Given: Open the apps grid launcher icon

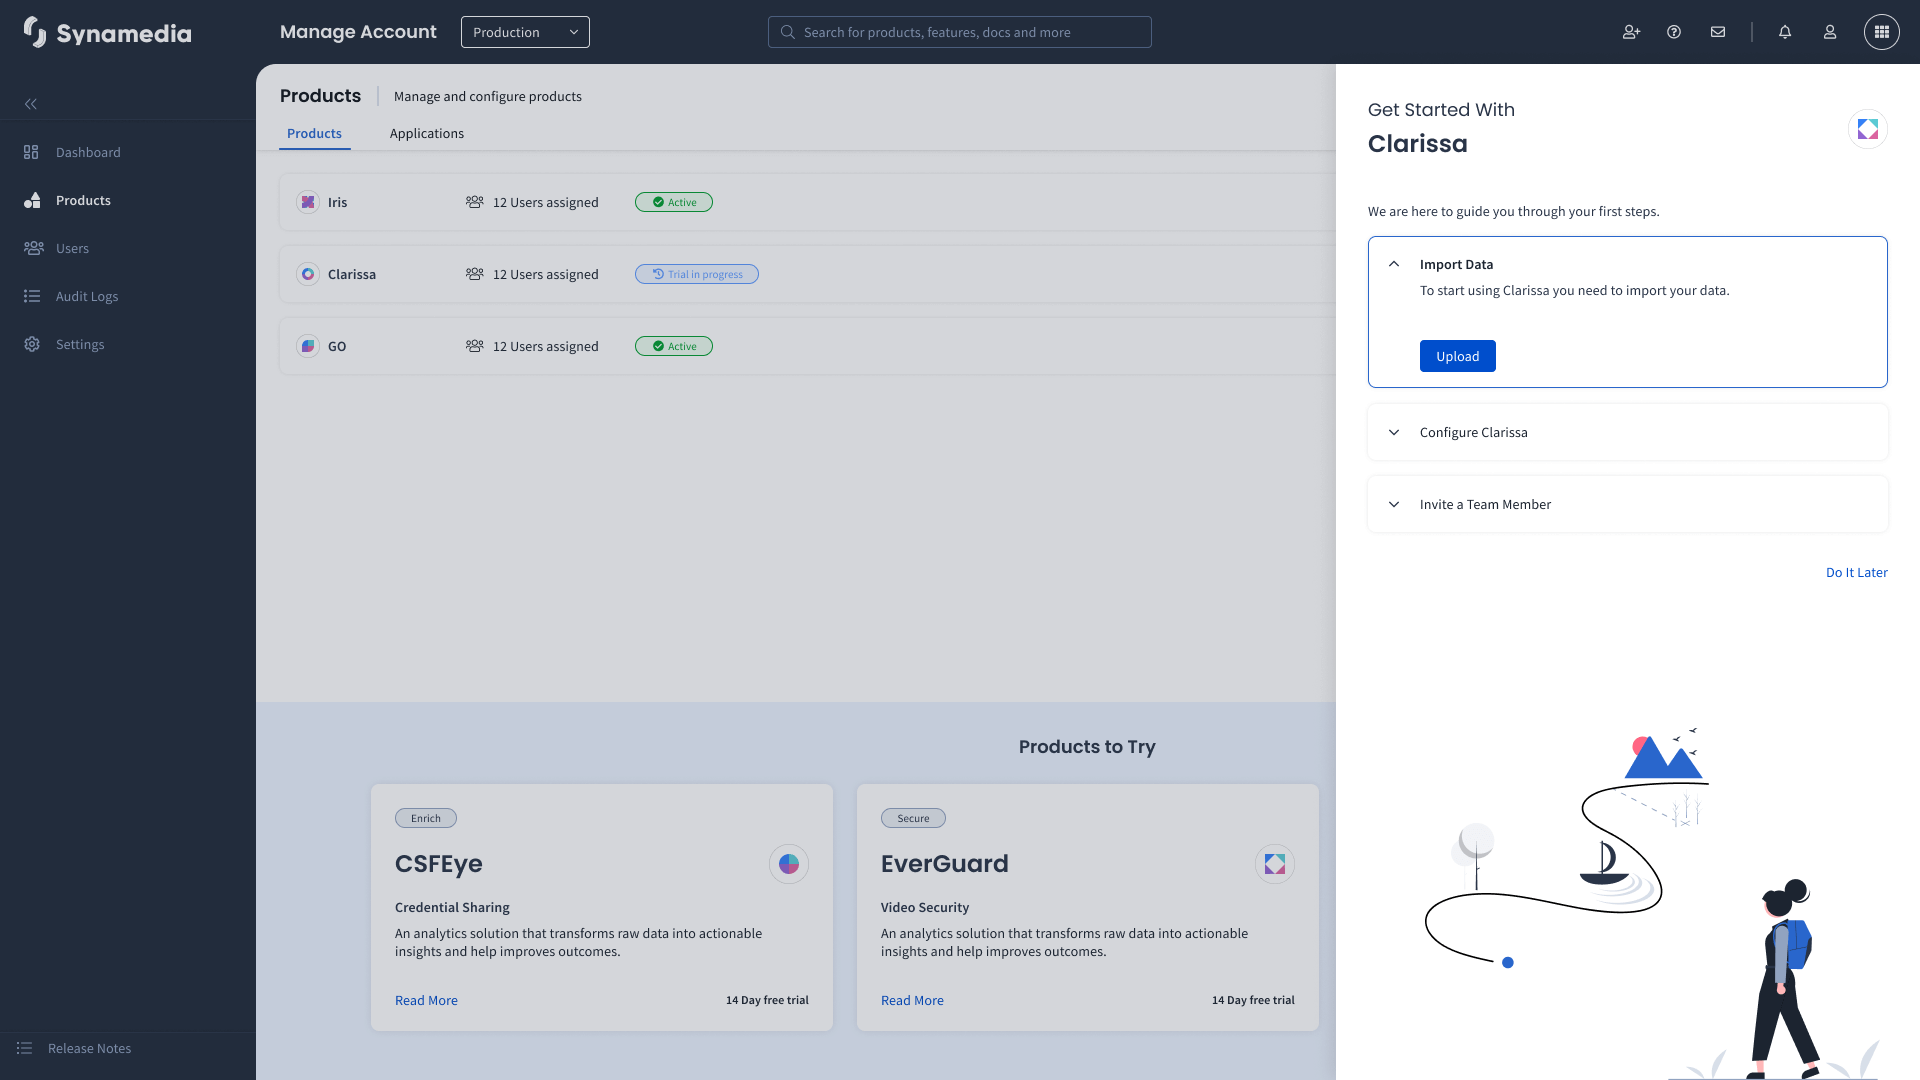Looking at the screenshot, I should pyautogui.click(x=1882, y=32).
